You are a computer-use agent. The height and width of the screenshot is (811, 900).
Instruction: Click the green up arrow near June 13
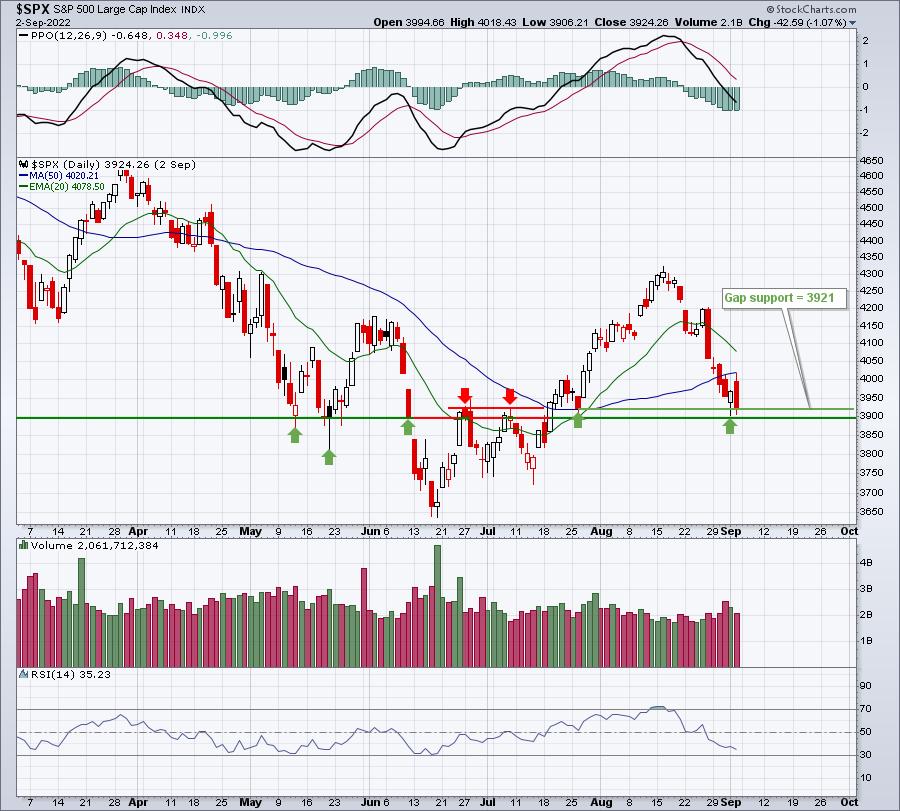[408, 426]
